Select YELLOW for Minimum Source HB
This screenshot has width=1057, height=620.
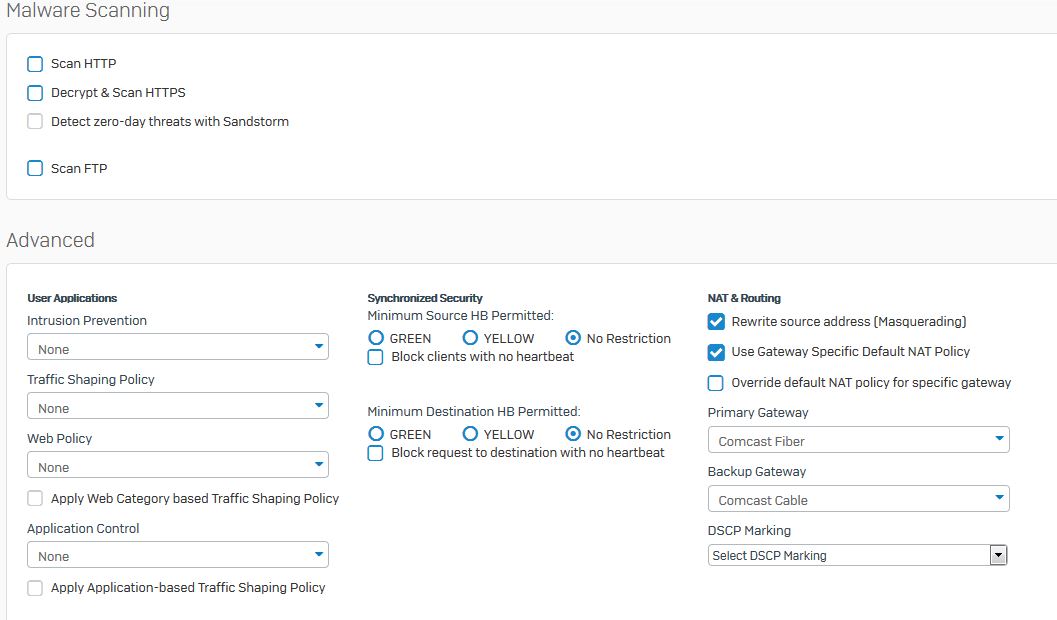[x=470, y=339]
